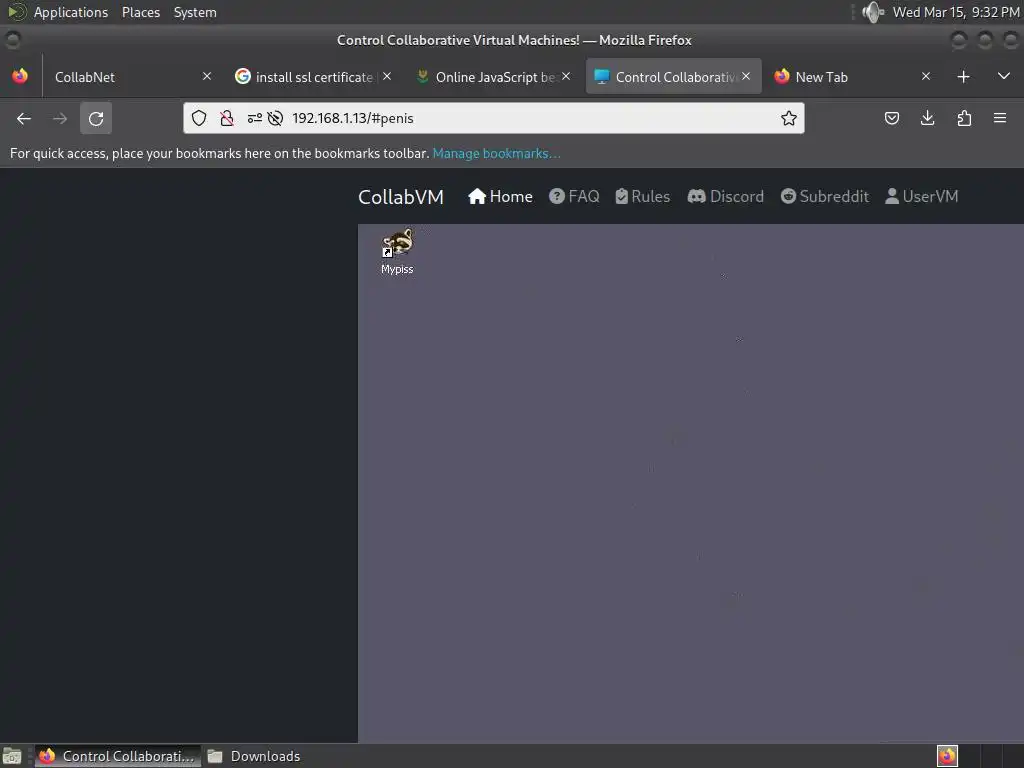
Task: Open the System menu in the top panel
Action: (x=195, y=12)
